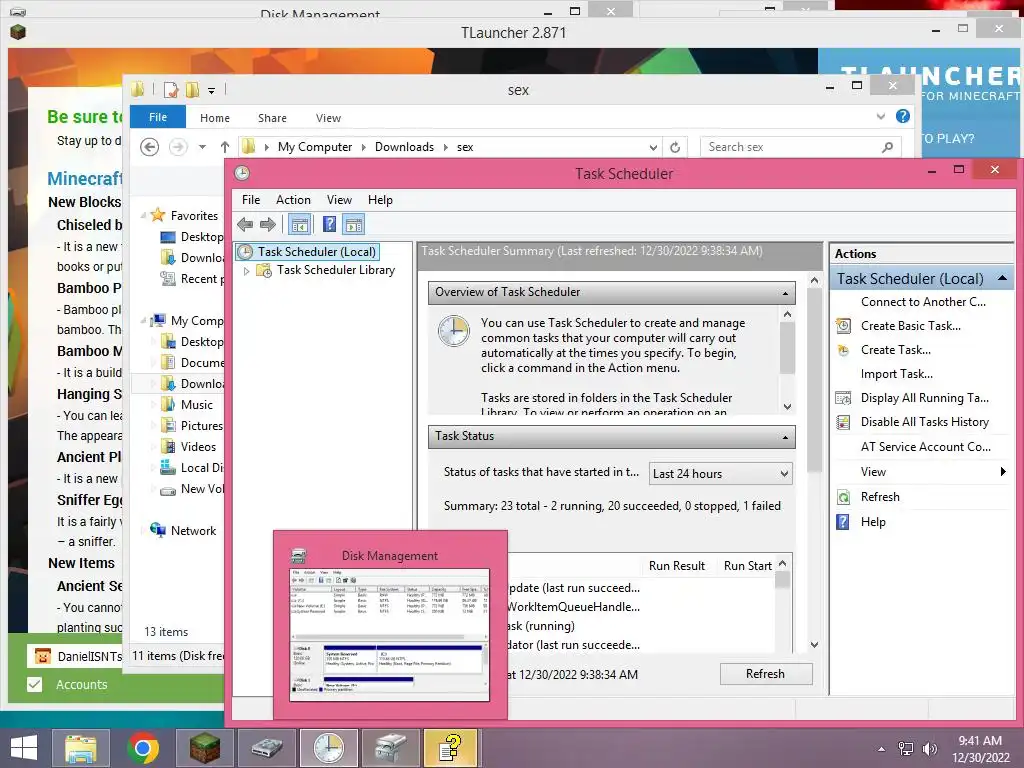This screenshot has width=1024, height=768.
Task: Click the Forward arrow in Task Scheduler toolbar
Action: (x=268, y=225)
